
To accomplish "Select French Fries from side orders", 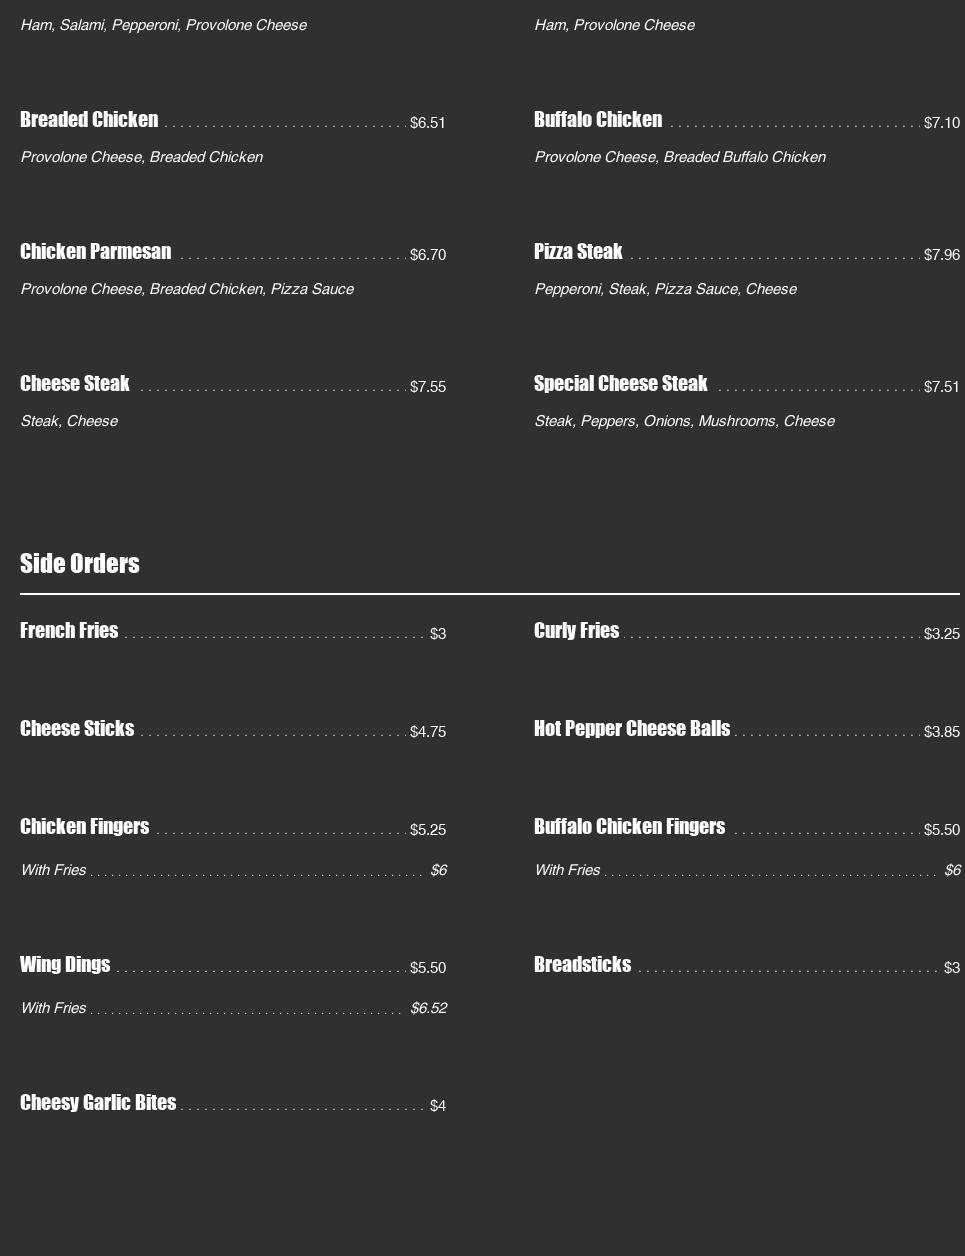I will pos(69,631).
